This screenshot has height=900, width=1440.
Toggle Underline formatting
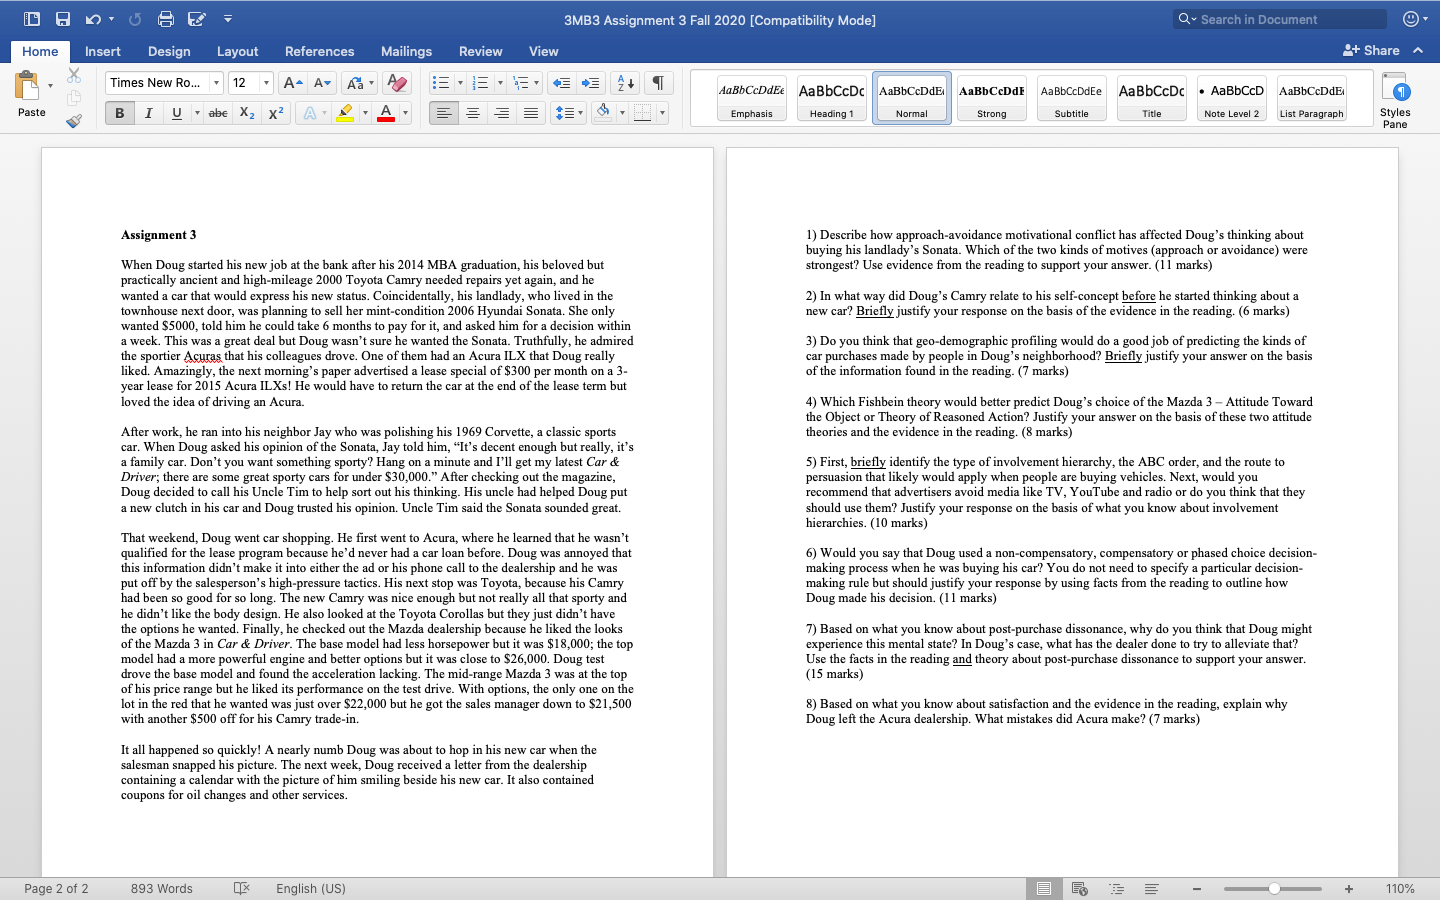(x=177, y=113)
